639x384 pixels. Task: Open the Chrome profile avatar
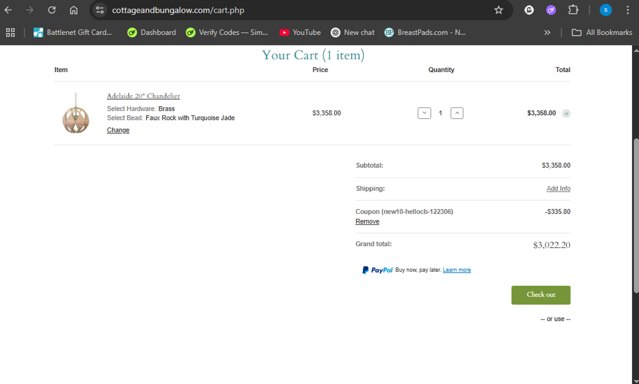(606, 10)
